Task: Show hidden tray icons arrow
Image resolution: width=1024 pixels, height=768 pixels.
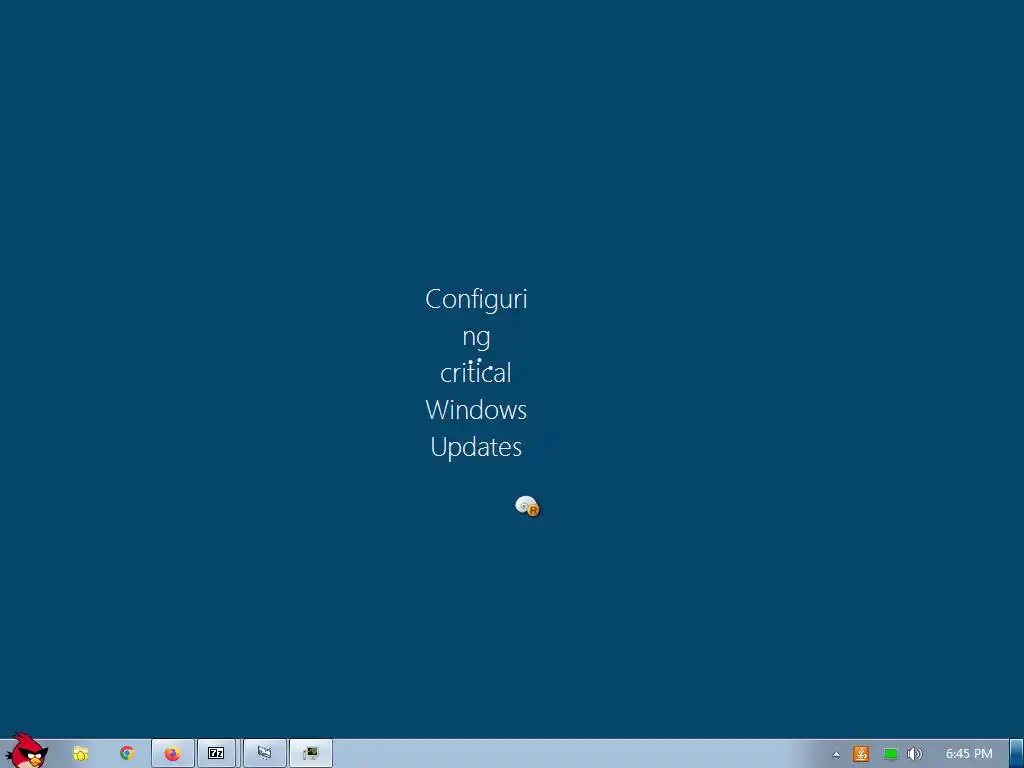Action: [836, 754]
